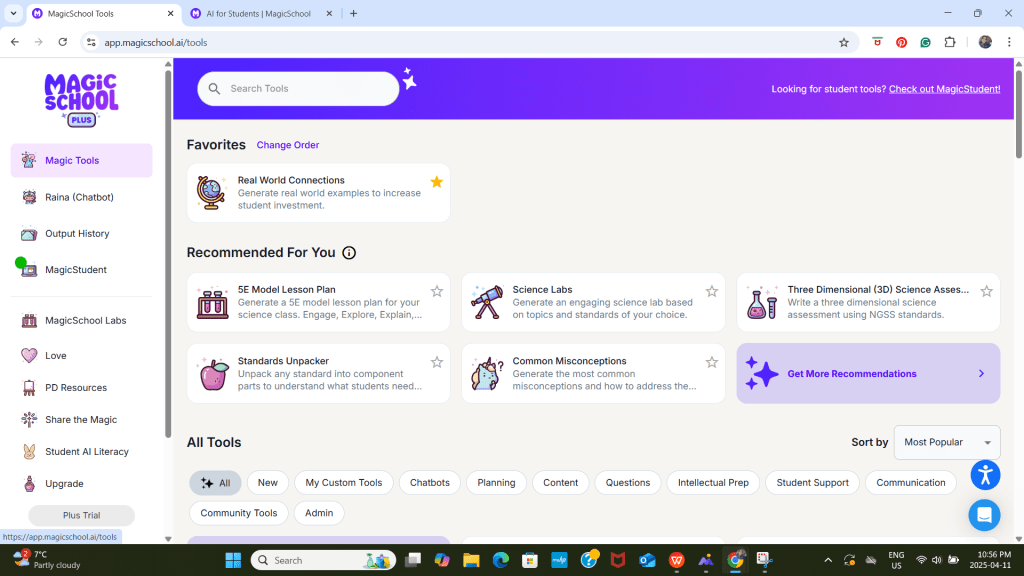The width and height of the screenshot is (1024, 576).
Task: Click the MagicSchool Plus logo
Action: tap(81, 98)
